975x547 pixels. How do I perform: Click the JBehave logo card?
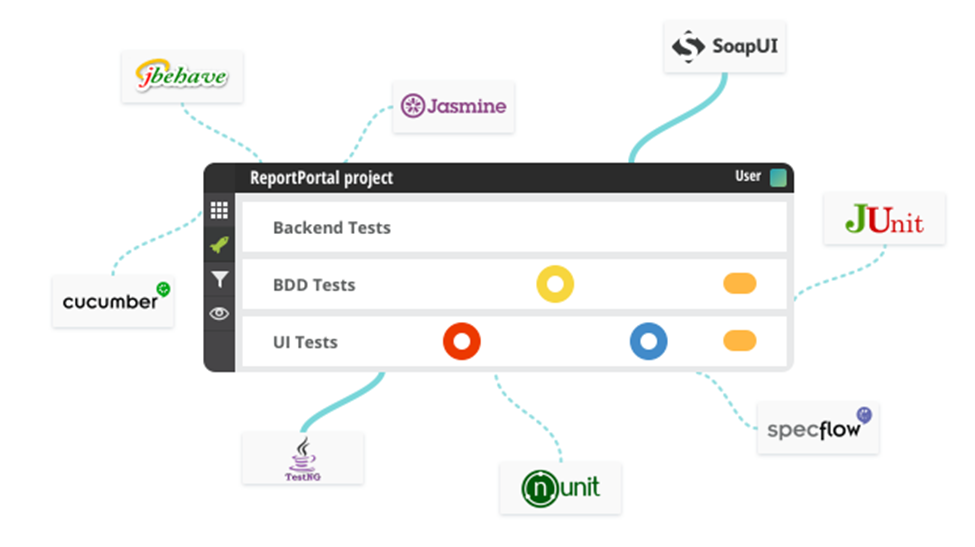click(182, 76)
